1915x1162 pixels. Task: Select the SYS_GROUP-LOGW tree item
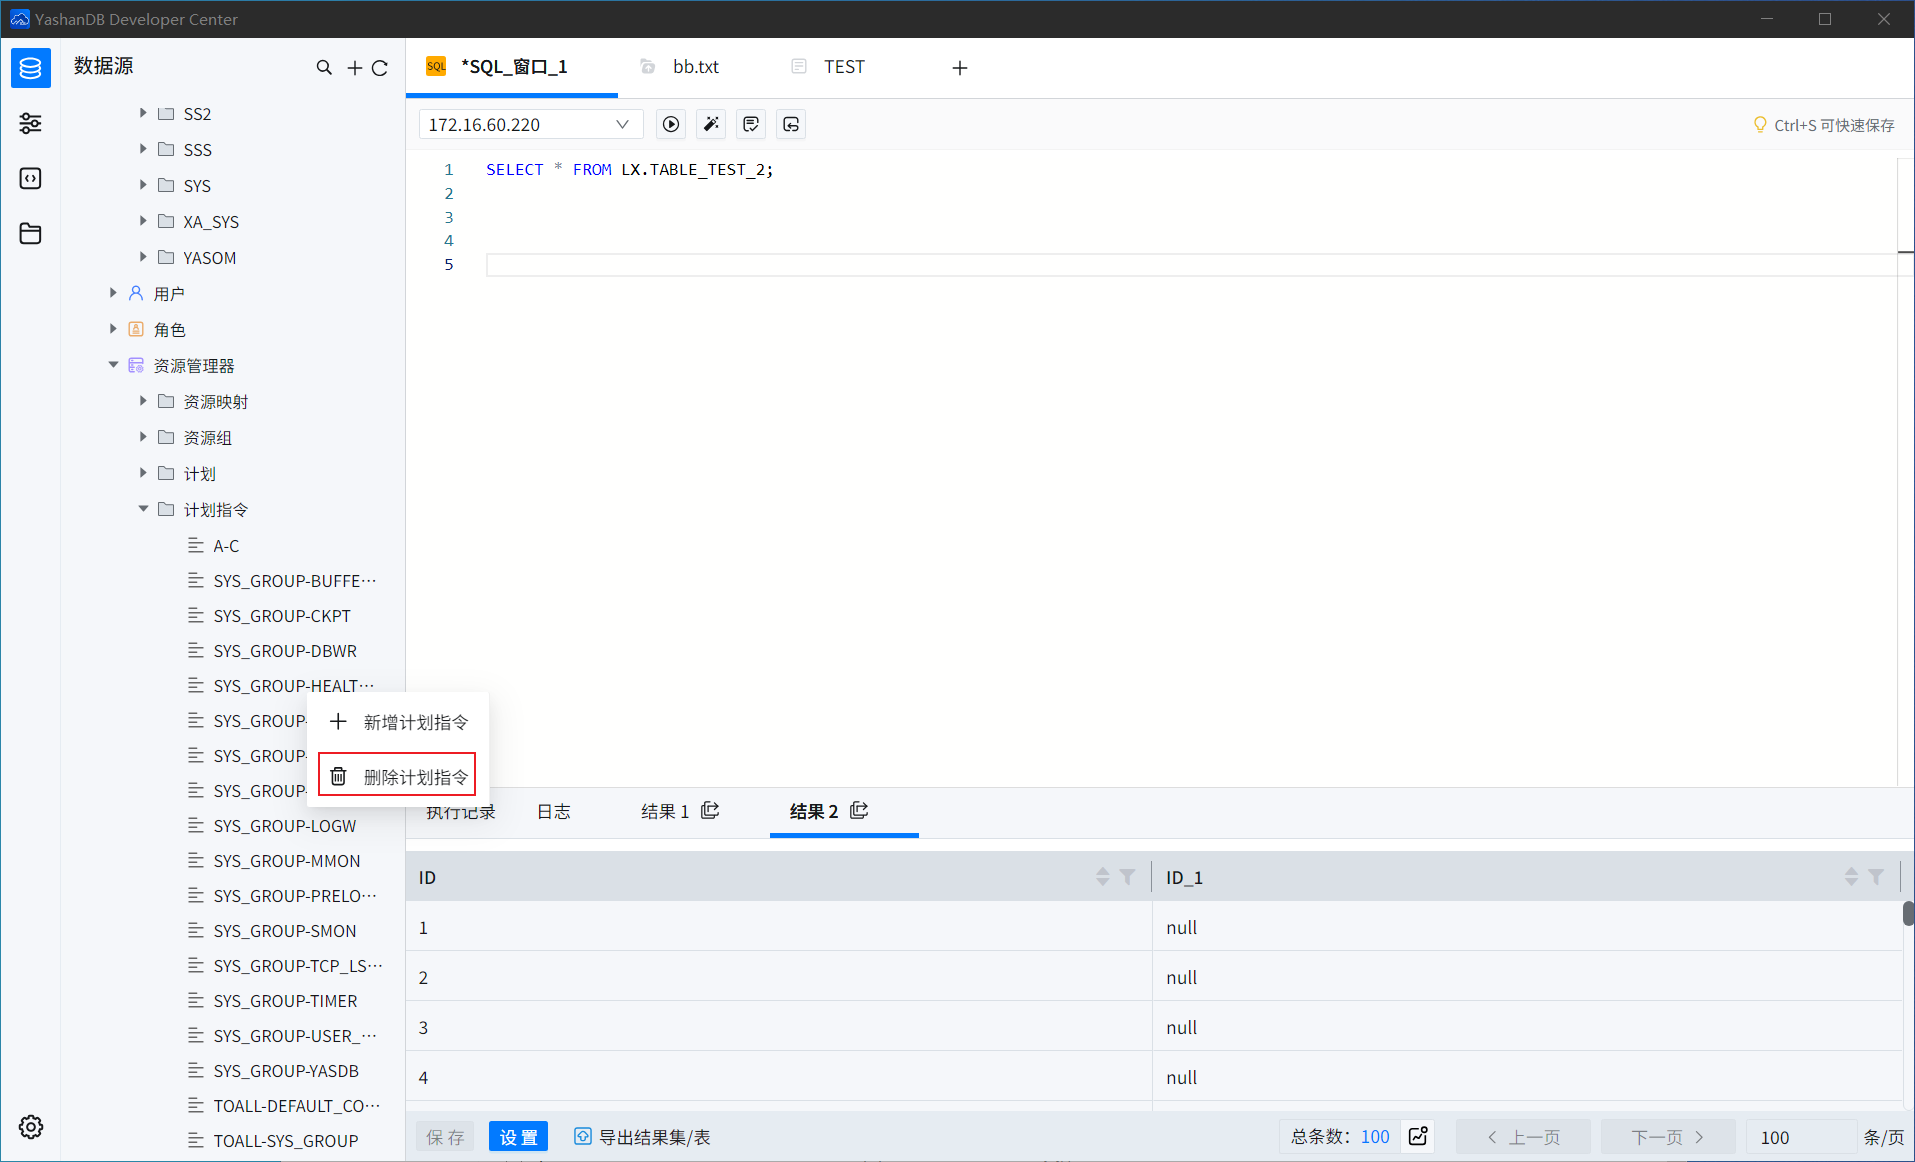point(284,826)
